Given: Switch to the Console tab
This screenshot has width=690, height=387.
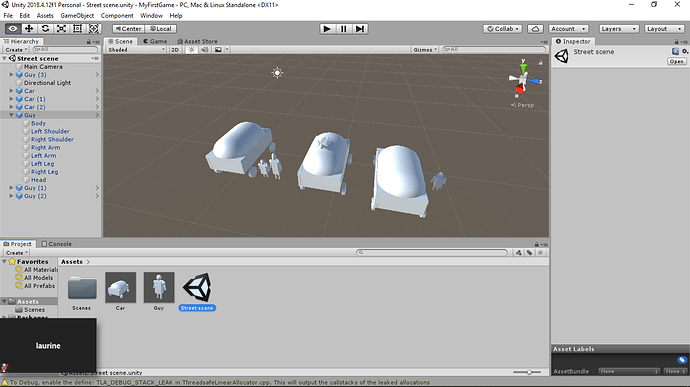Looking at the screenshot, I should point(56,244).
